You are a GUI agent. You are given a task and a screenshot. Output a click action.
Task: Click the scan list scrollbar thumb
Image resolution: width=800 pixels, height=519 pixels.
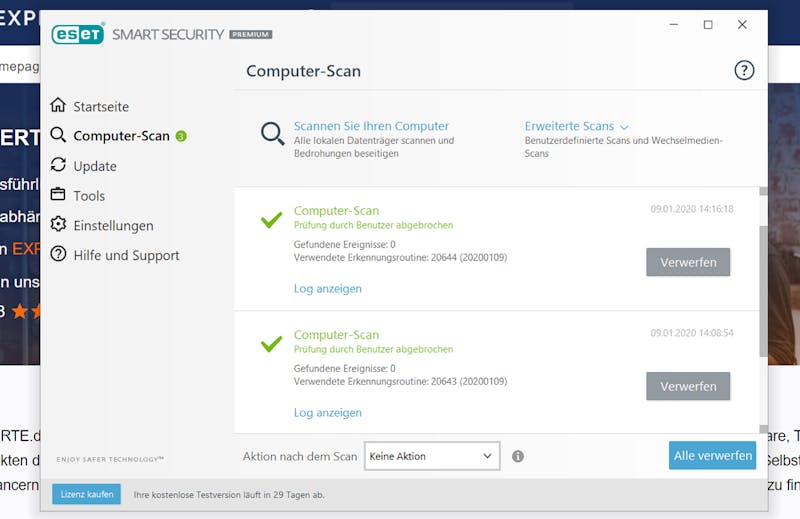coord(763,291)
